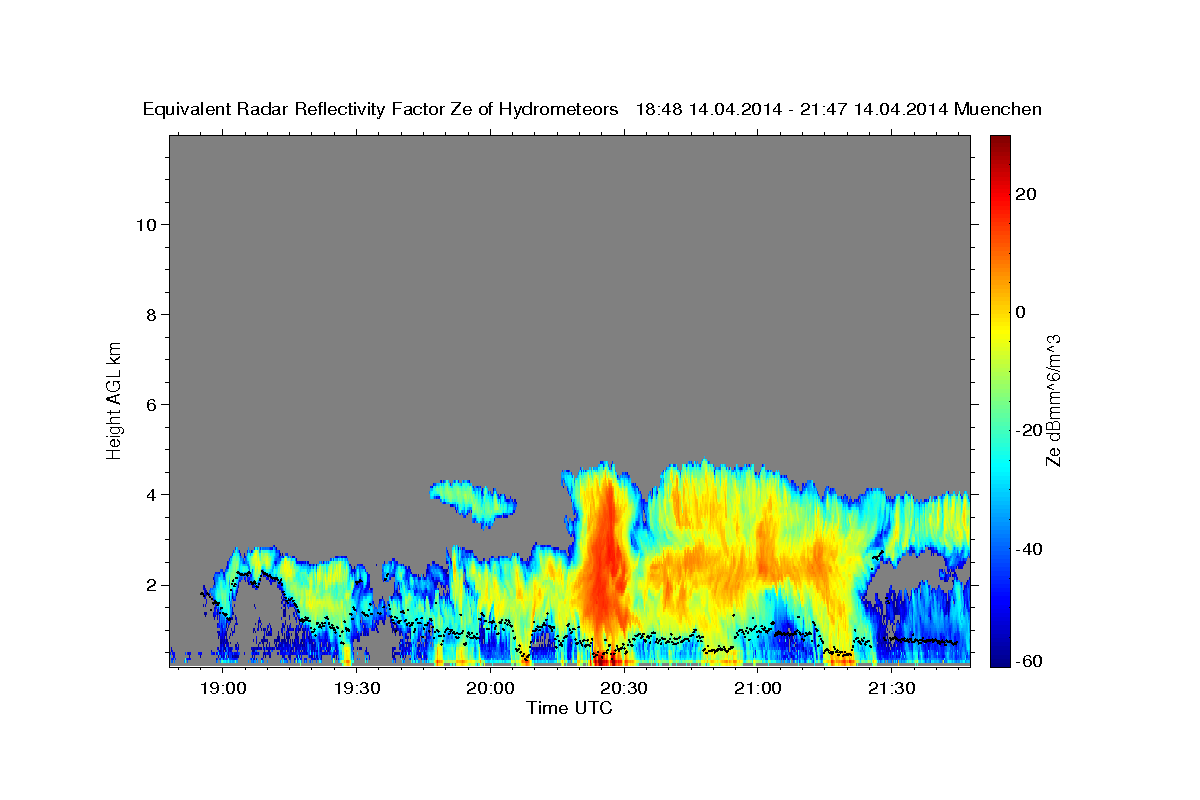1200x800 pixels.
Task: Click the 20:30 time axis label
Action: click(625, 689)
